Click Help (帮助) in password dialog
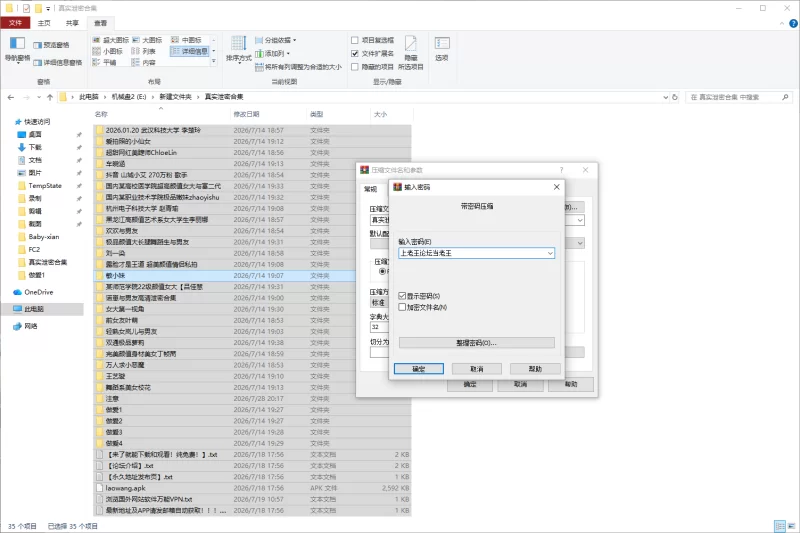 coord(535,369)
